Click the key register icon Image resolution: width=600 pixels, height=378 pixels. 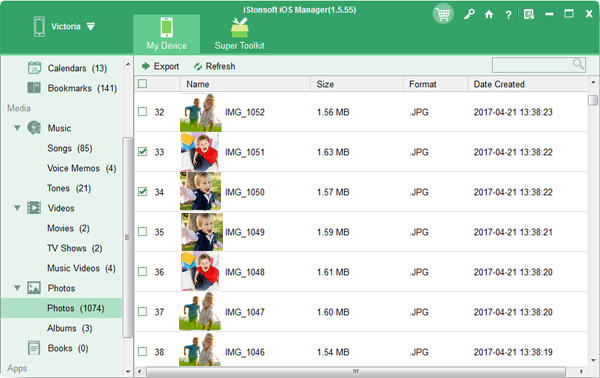(469, 15)
